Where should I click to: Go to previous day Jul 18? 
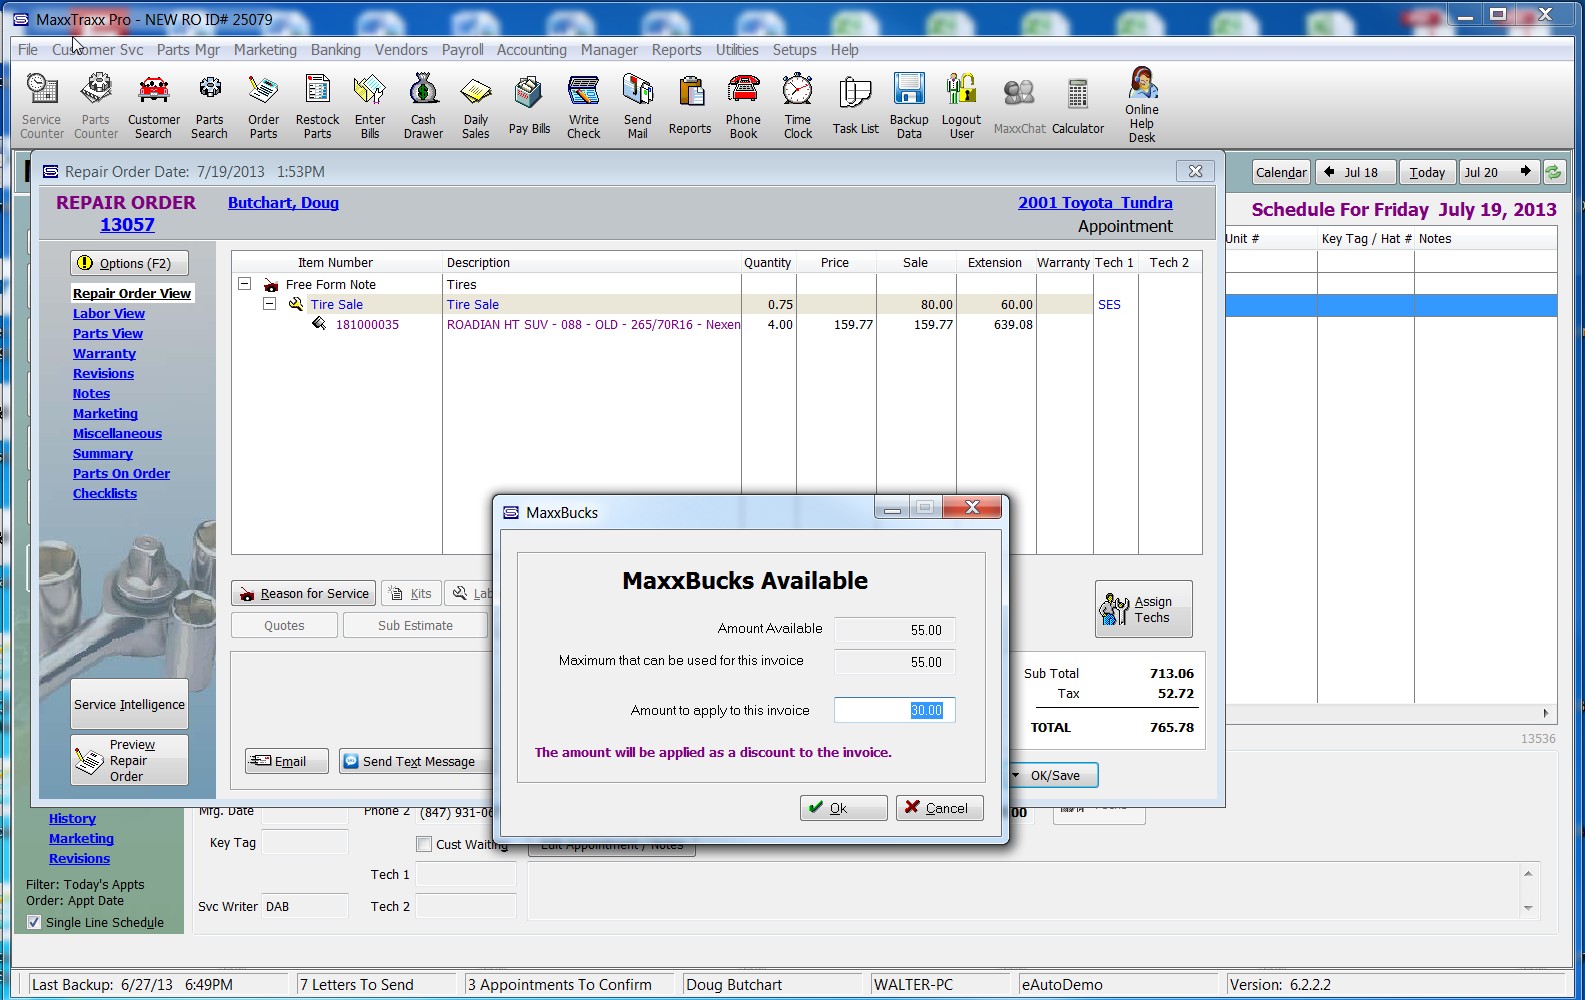pos(1353,172)
